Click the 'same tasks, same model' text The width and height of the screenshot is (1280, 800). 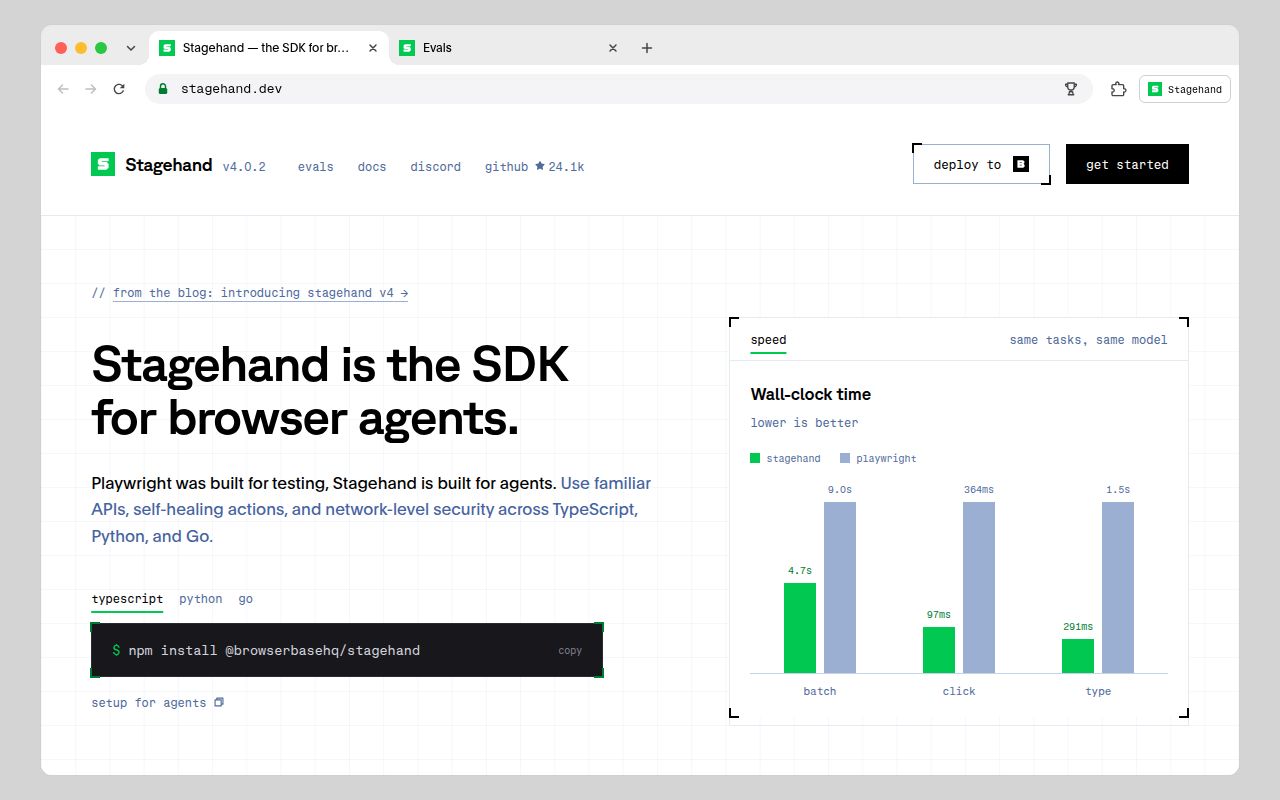[x=1089, y=340]
